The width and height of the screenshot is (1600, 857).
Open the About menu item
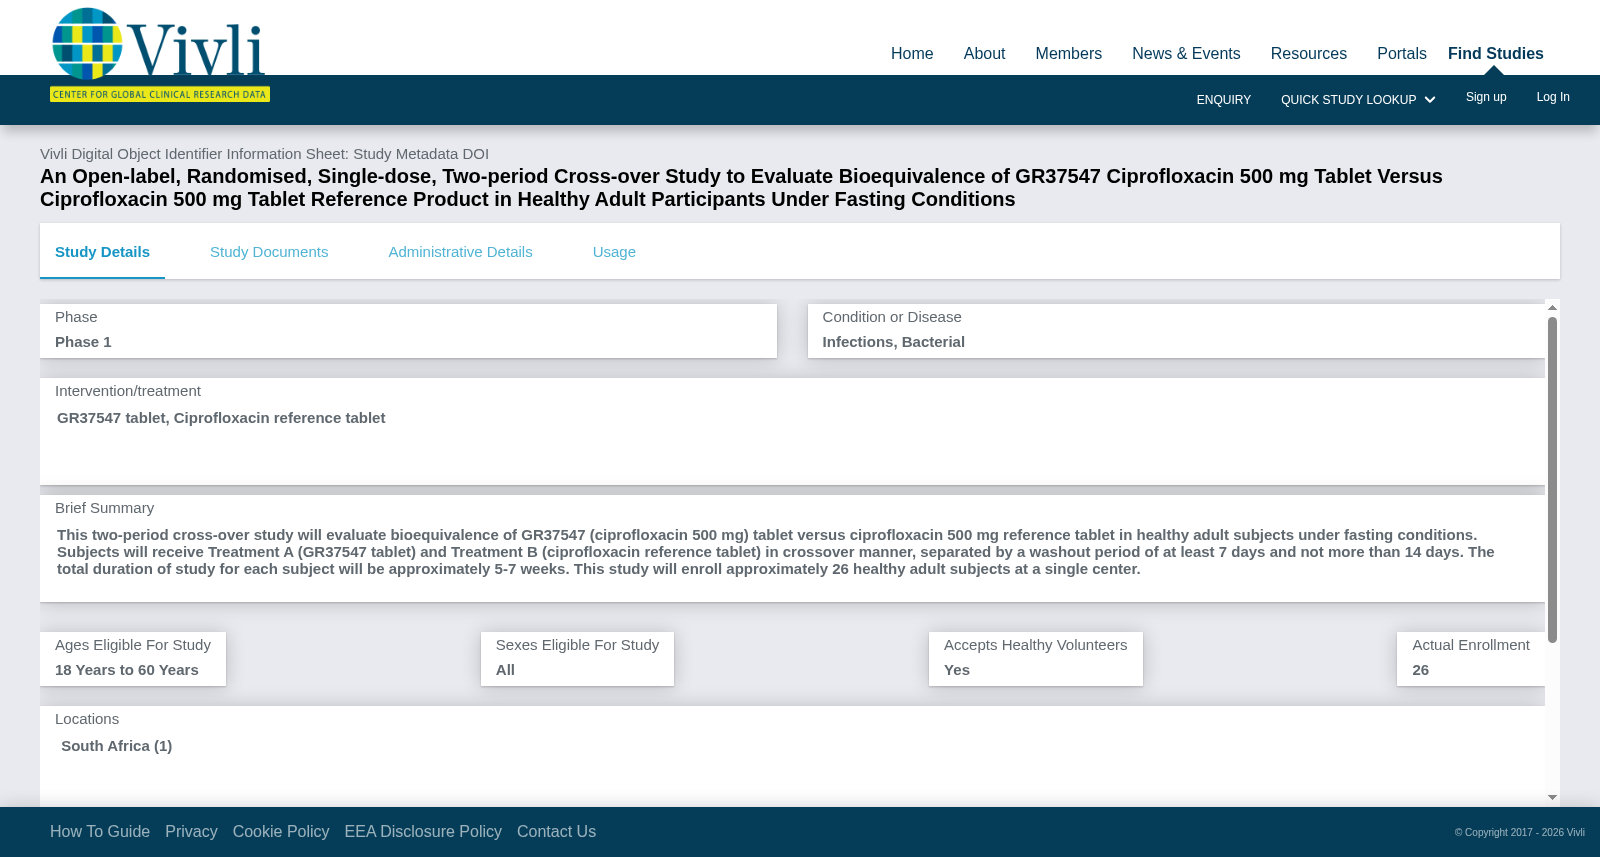click(984, 54)
